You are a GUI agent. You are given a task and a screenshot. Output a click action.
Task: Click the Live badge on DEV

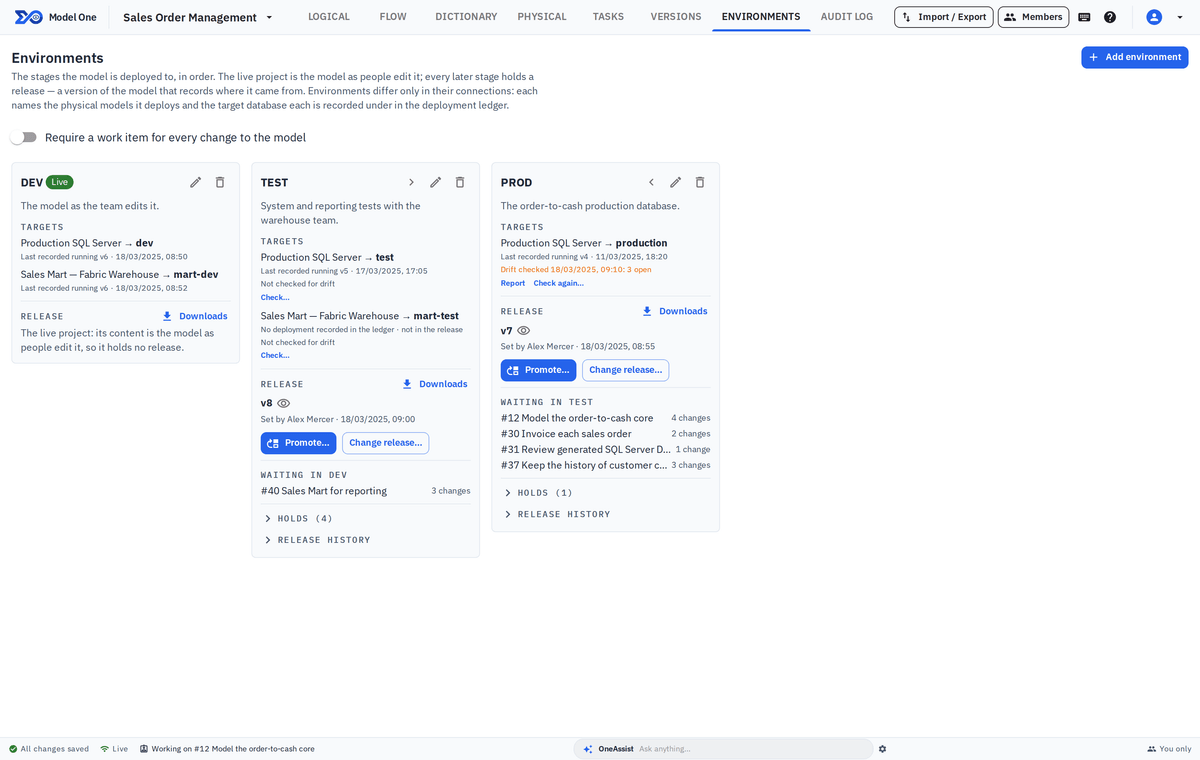coord(60,182)
